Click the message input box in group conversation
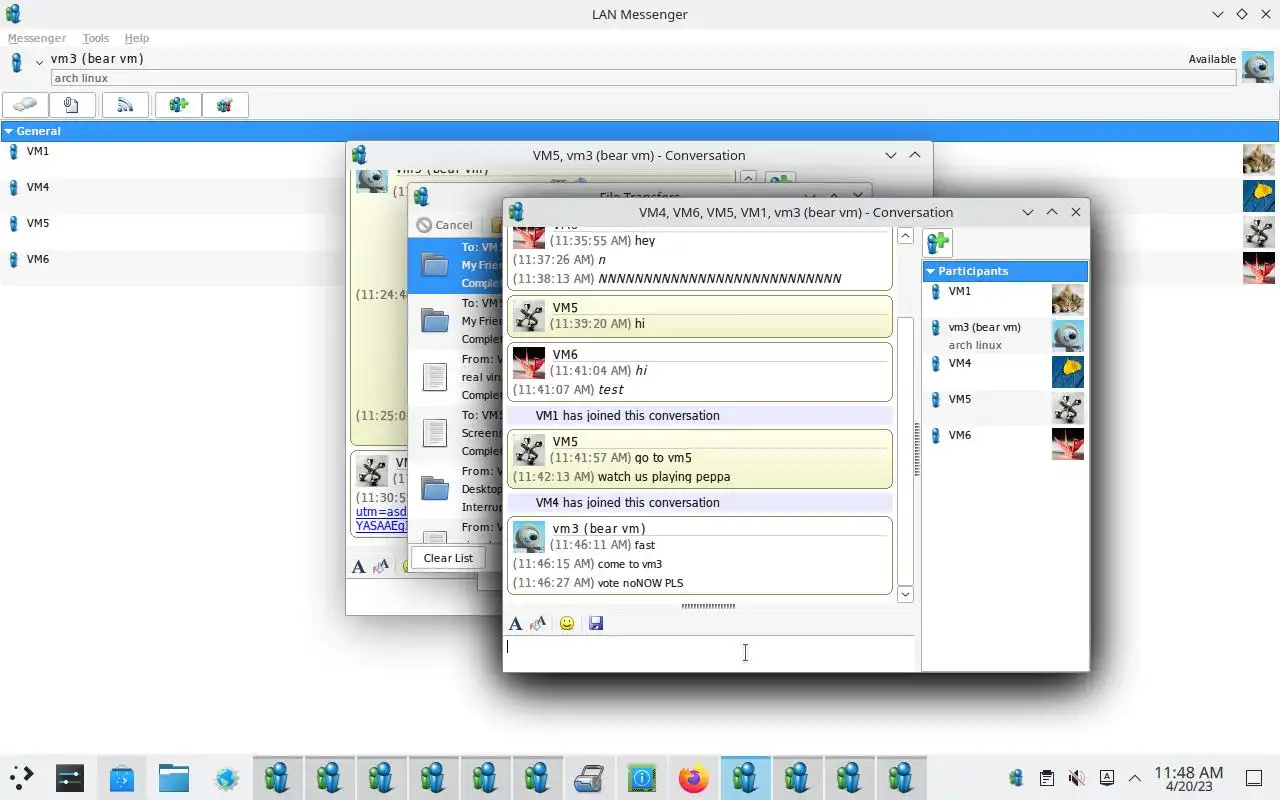Screen dimensions: 1280x800 (708, 652)
